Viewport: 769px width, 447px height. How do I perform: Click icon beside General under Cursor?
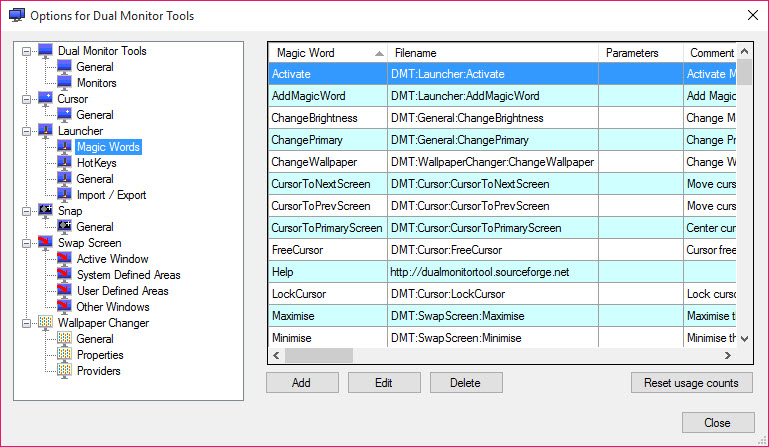[64, 115]
